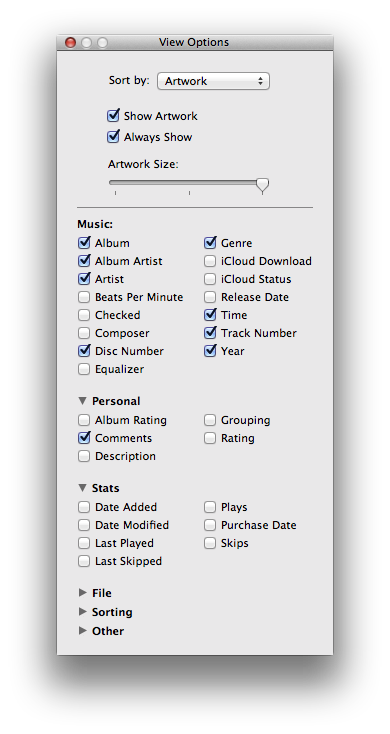The width and height of the screenshot is (390, 734).
Task: Collapse the Stats disclosure triangle
Action: click(83, 488)
